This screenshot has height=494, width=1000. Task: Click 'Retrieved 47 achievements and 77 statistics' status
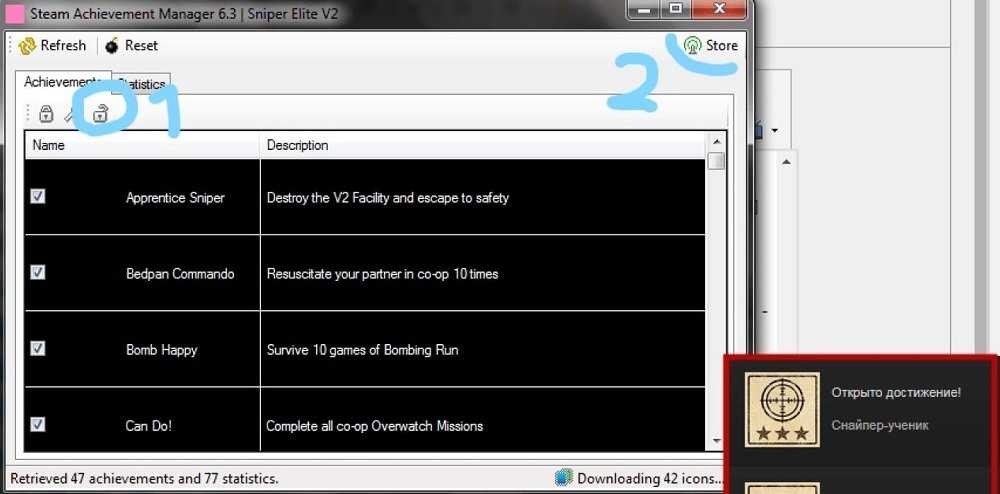(x=144, y=478)
